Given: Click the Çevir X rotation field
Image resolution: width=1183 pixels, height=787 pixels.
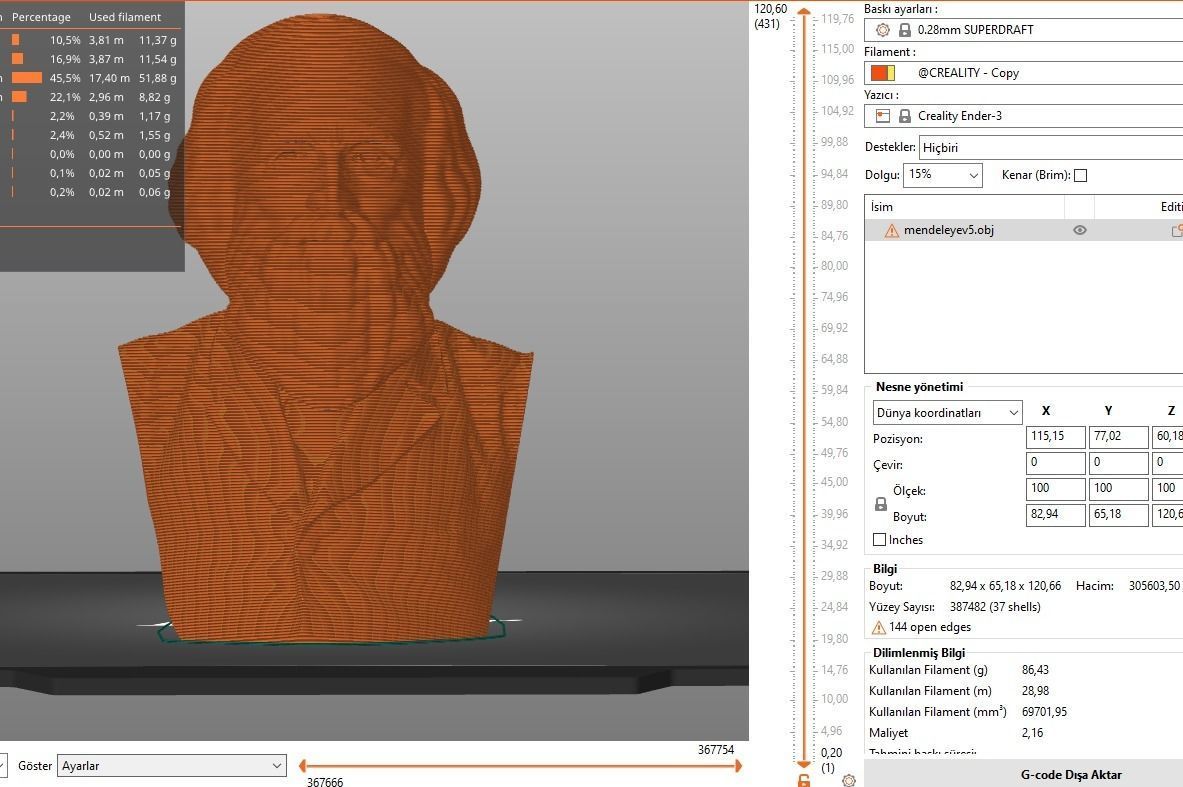Looking at the screenshot, I should click(x=1055, y=463).
